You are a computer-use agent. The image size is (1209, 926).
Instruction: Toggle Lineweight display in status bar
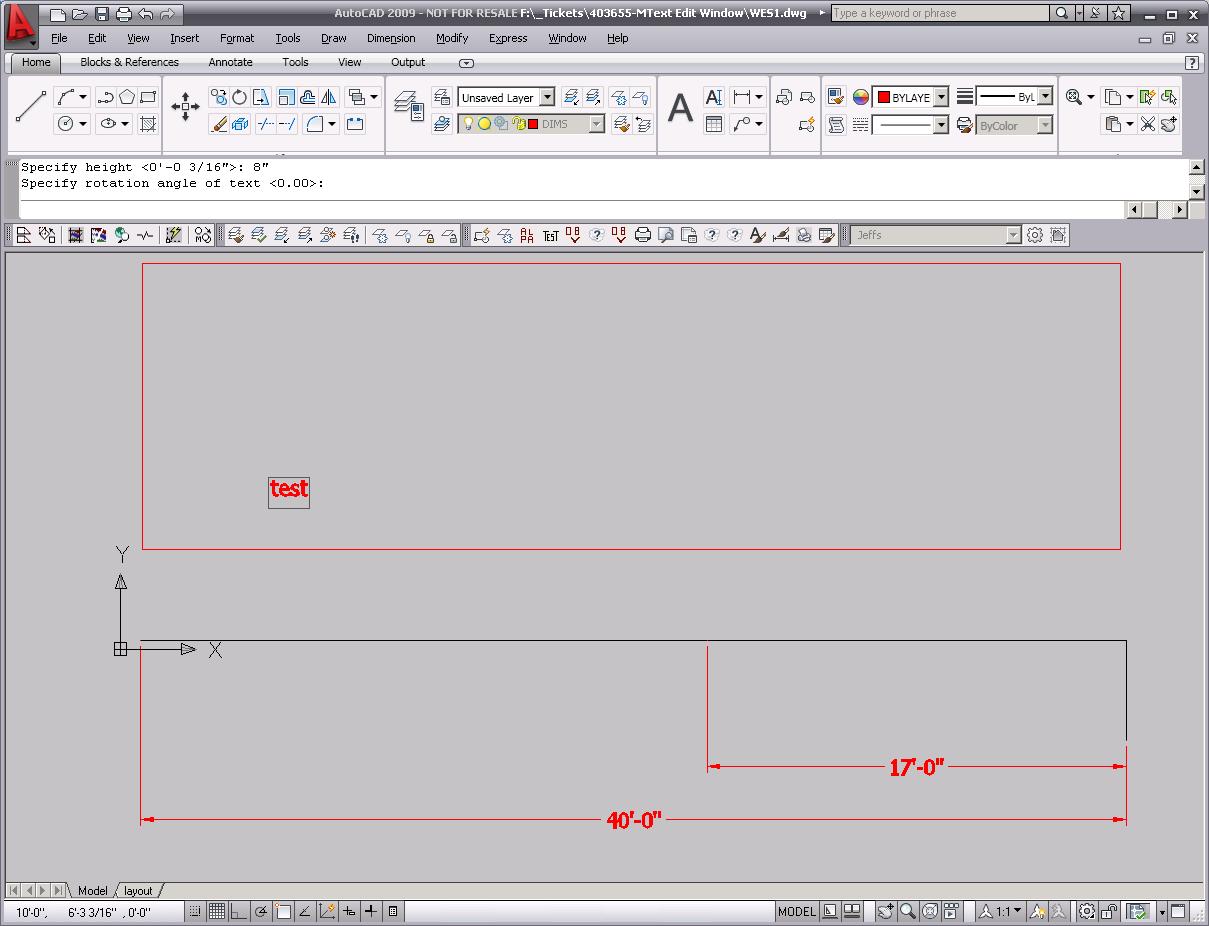(371, 911)
